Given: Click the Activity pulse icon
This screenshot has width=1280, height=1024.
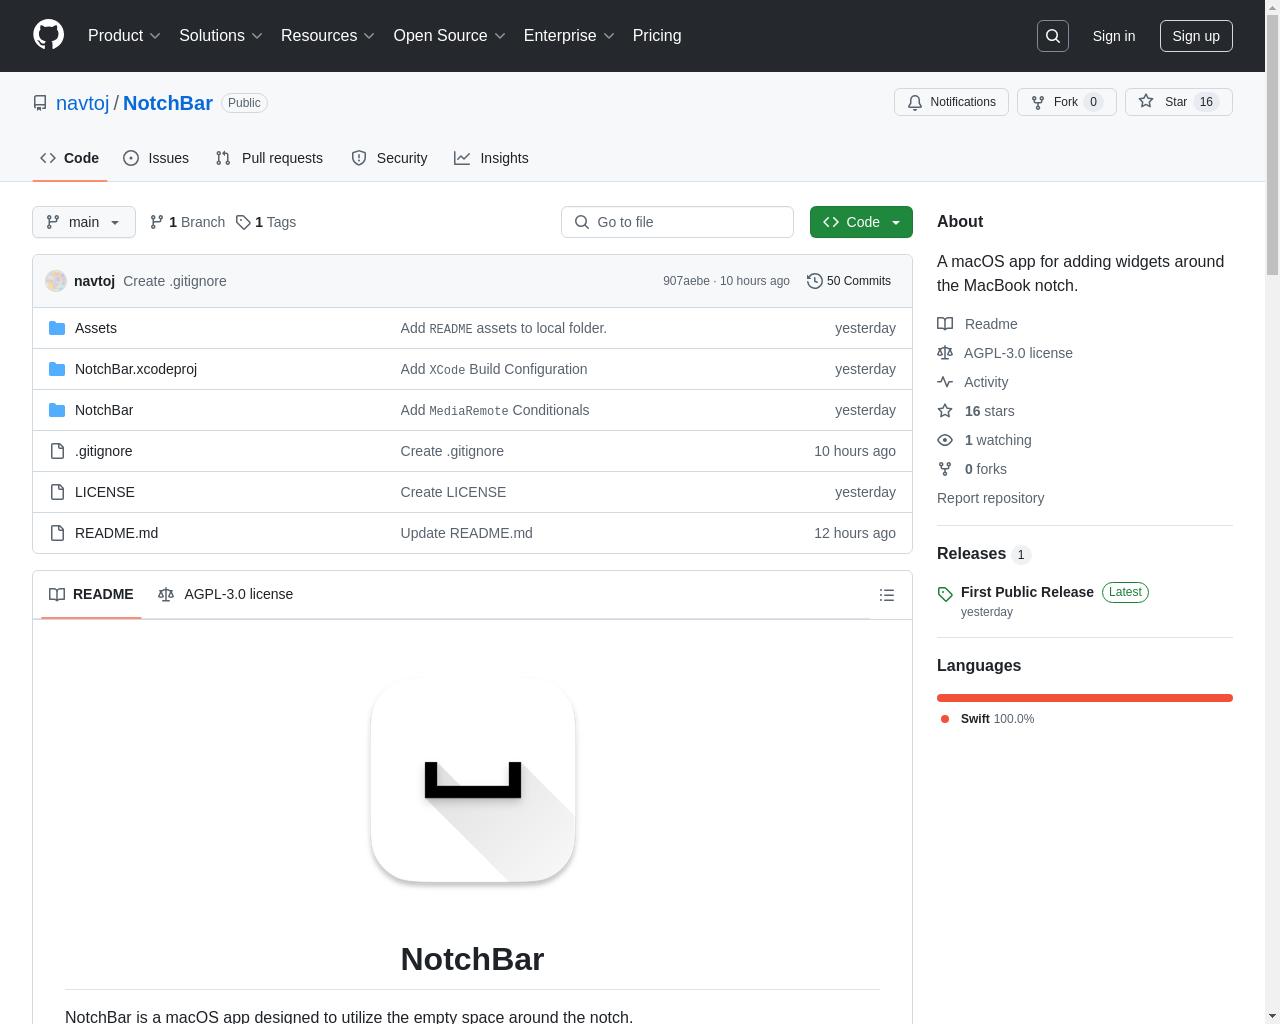Looking at the screenshot, I should (x=945, y=382).
